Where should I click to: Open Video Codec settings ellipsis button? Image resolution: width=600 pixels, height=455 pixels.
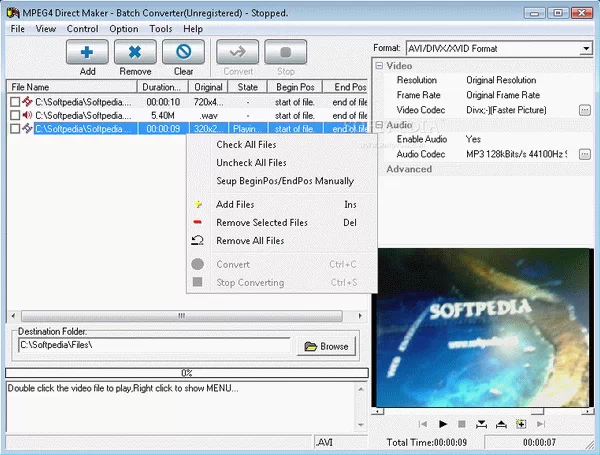point(584,111)
